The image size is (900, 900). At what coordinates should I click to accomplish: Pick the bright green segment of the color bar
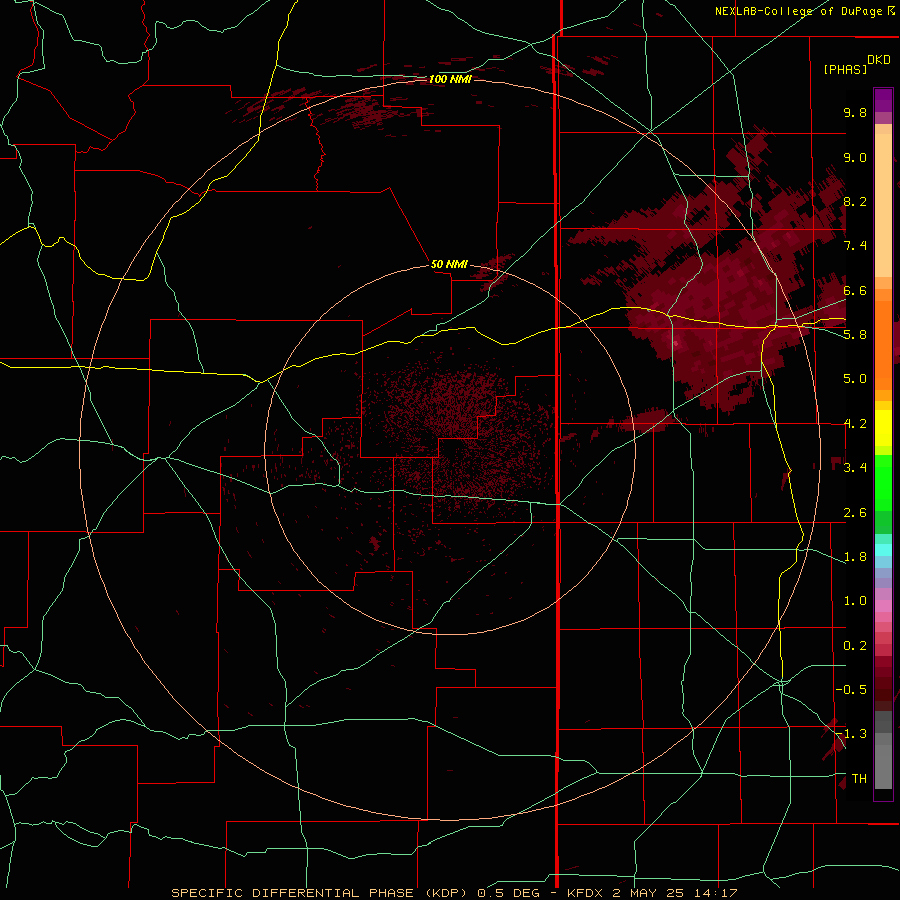[883, 482]
